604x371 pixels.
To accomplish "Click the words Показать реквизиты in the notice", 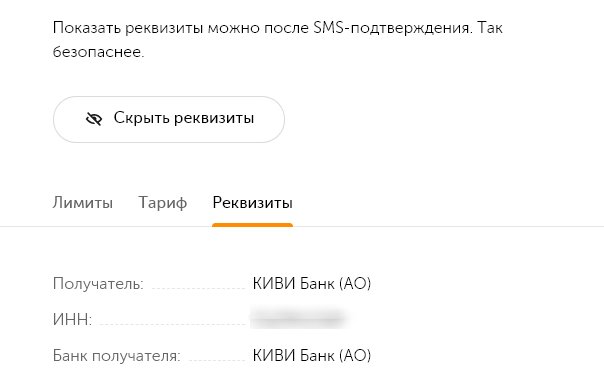I will pyautogui.click(x=128, y=29).
